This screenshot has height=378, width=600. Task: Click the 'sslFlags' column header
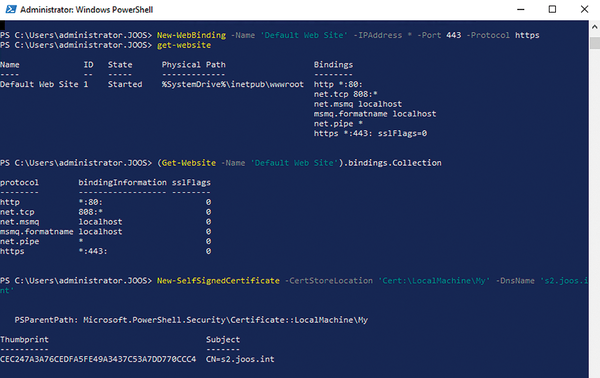(x=191, y=182)
